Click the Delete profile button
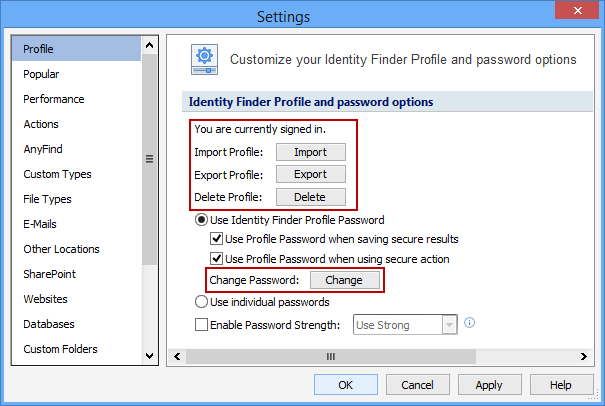The height and width of the screenshot is (406, 605). point(310,197)
